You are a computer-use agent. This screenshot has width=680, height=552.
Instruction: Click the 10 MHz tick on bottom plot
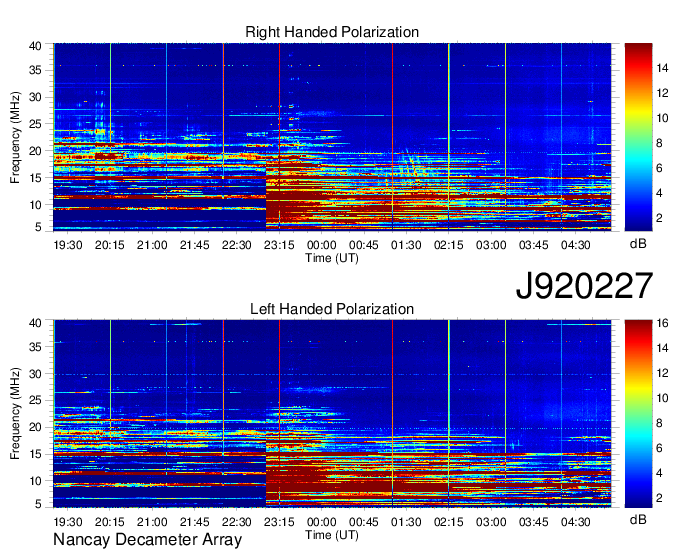coord(35,481)
